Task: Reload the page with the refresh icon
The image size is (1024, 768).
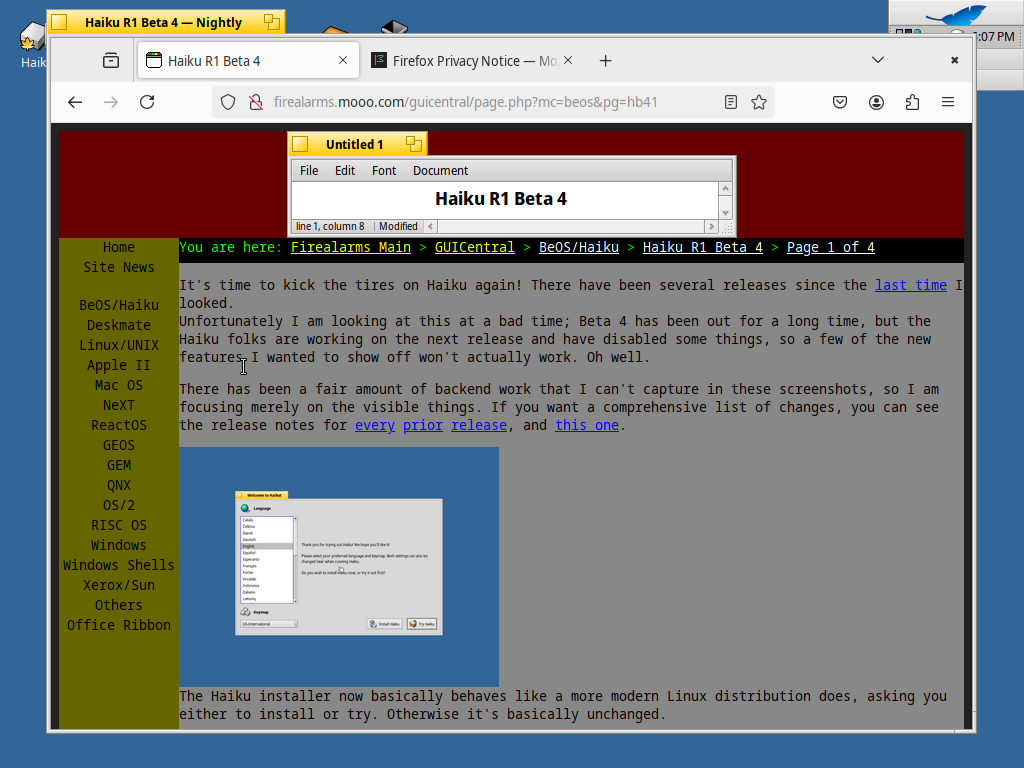Action: click(x=147, y=102)
